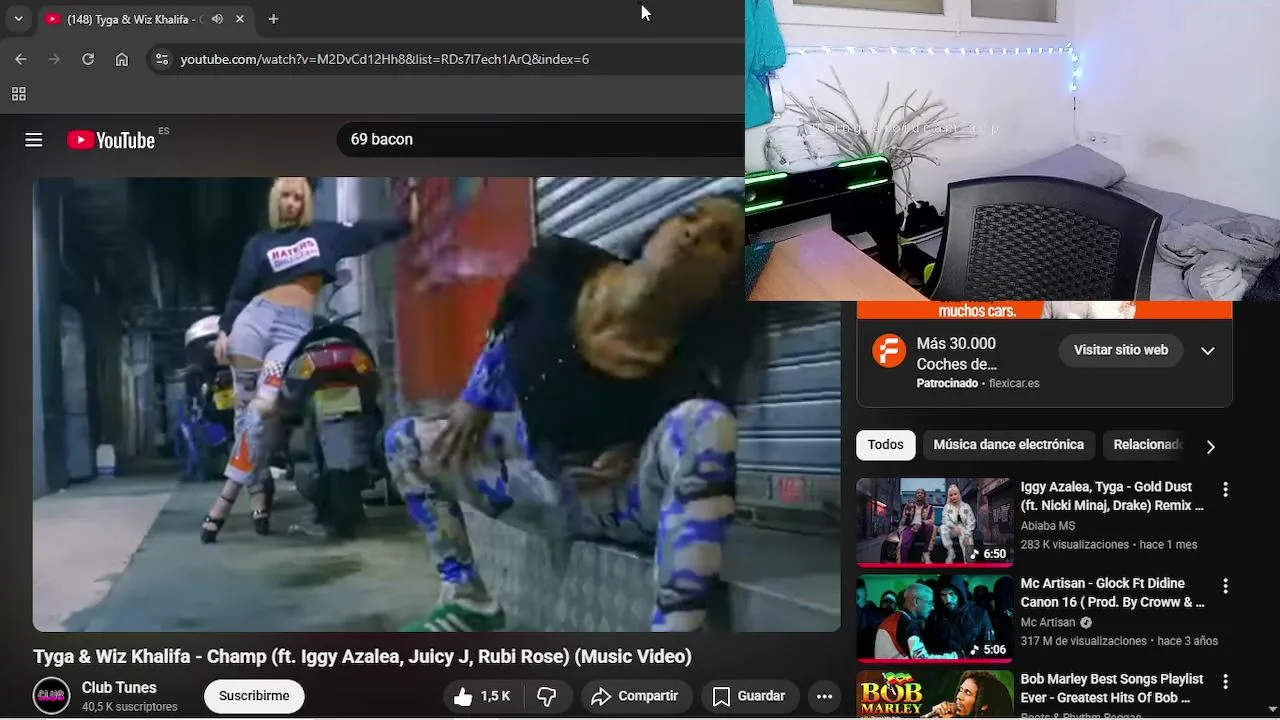Open the apps grid in bookmarks bar
This screenshot has height=720, width=1280.
(18, 94)
